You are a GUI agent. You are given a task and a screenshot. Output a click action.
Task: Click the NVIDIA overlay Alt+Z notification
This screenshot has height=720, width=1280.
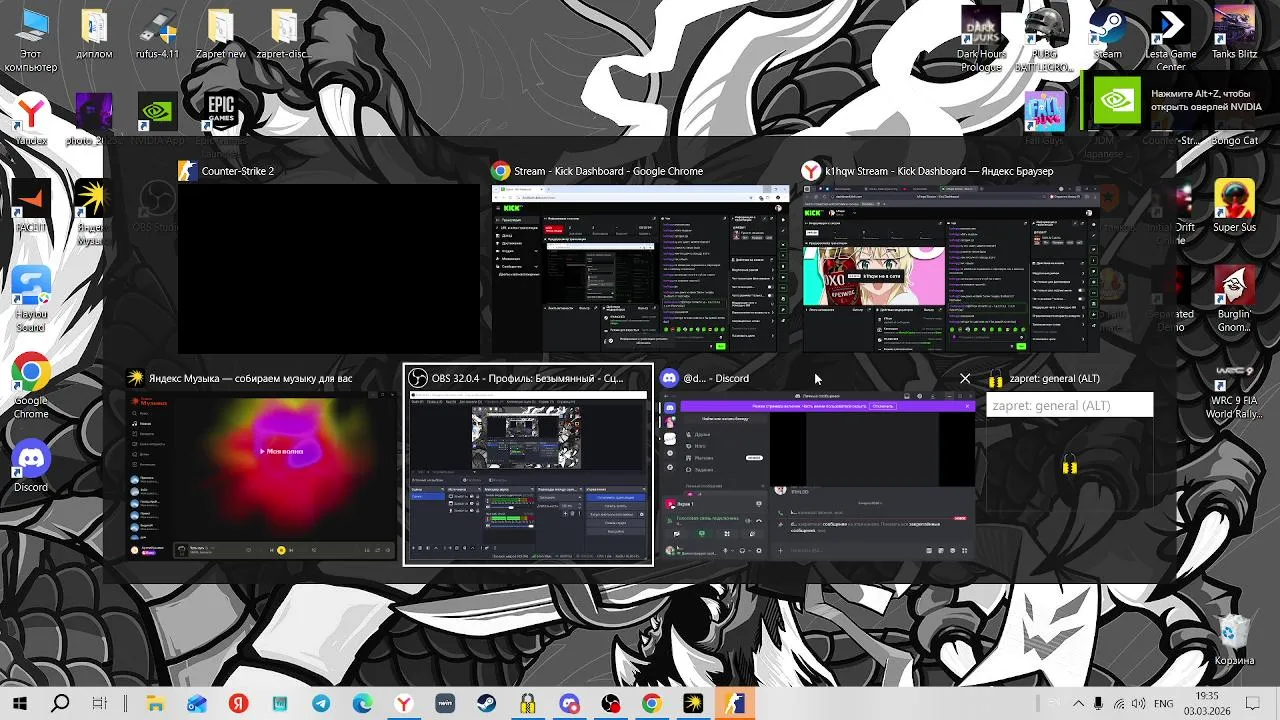1181,100
